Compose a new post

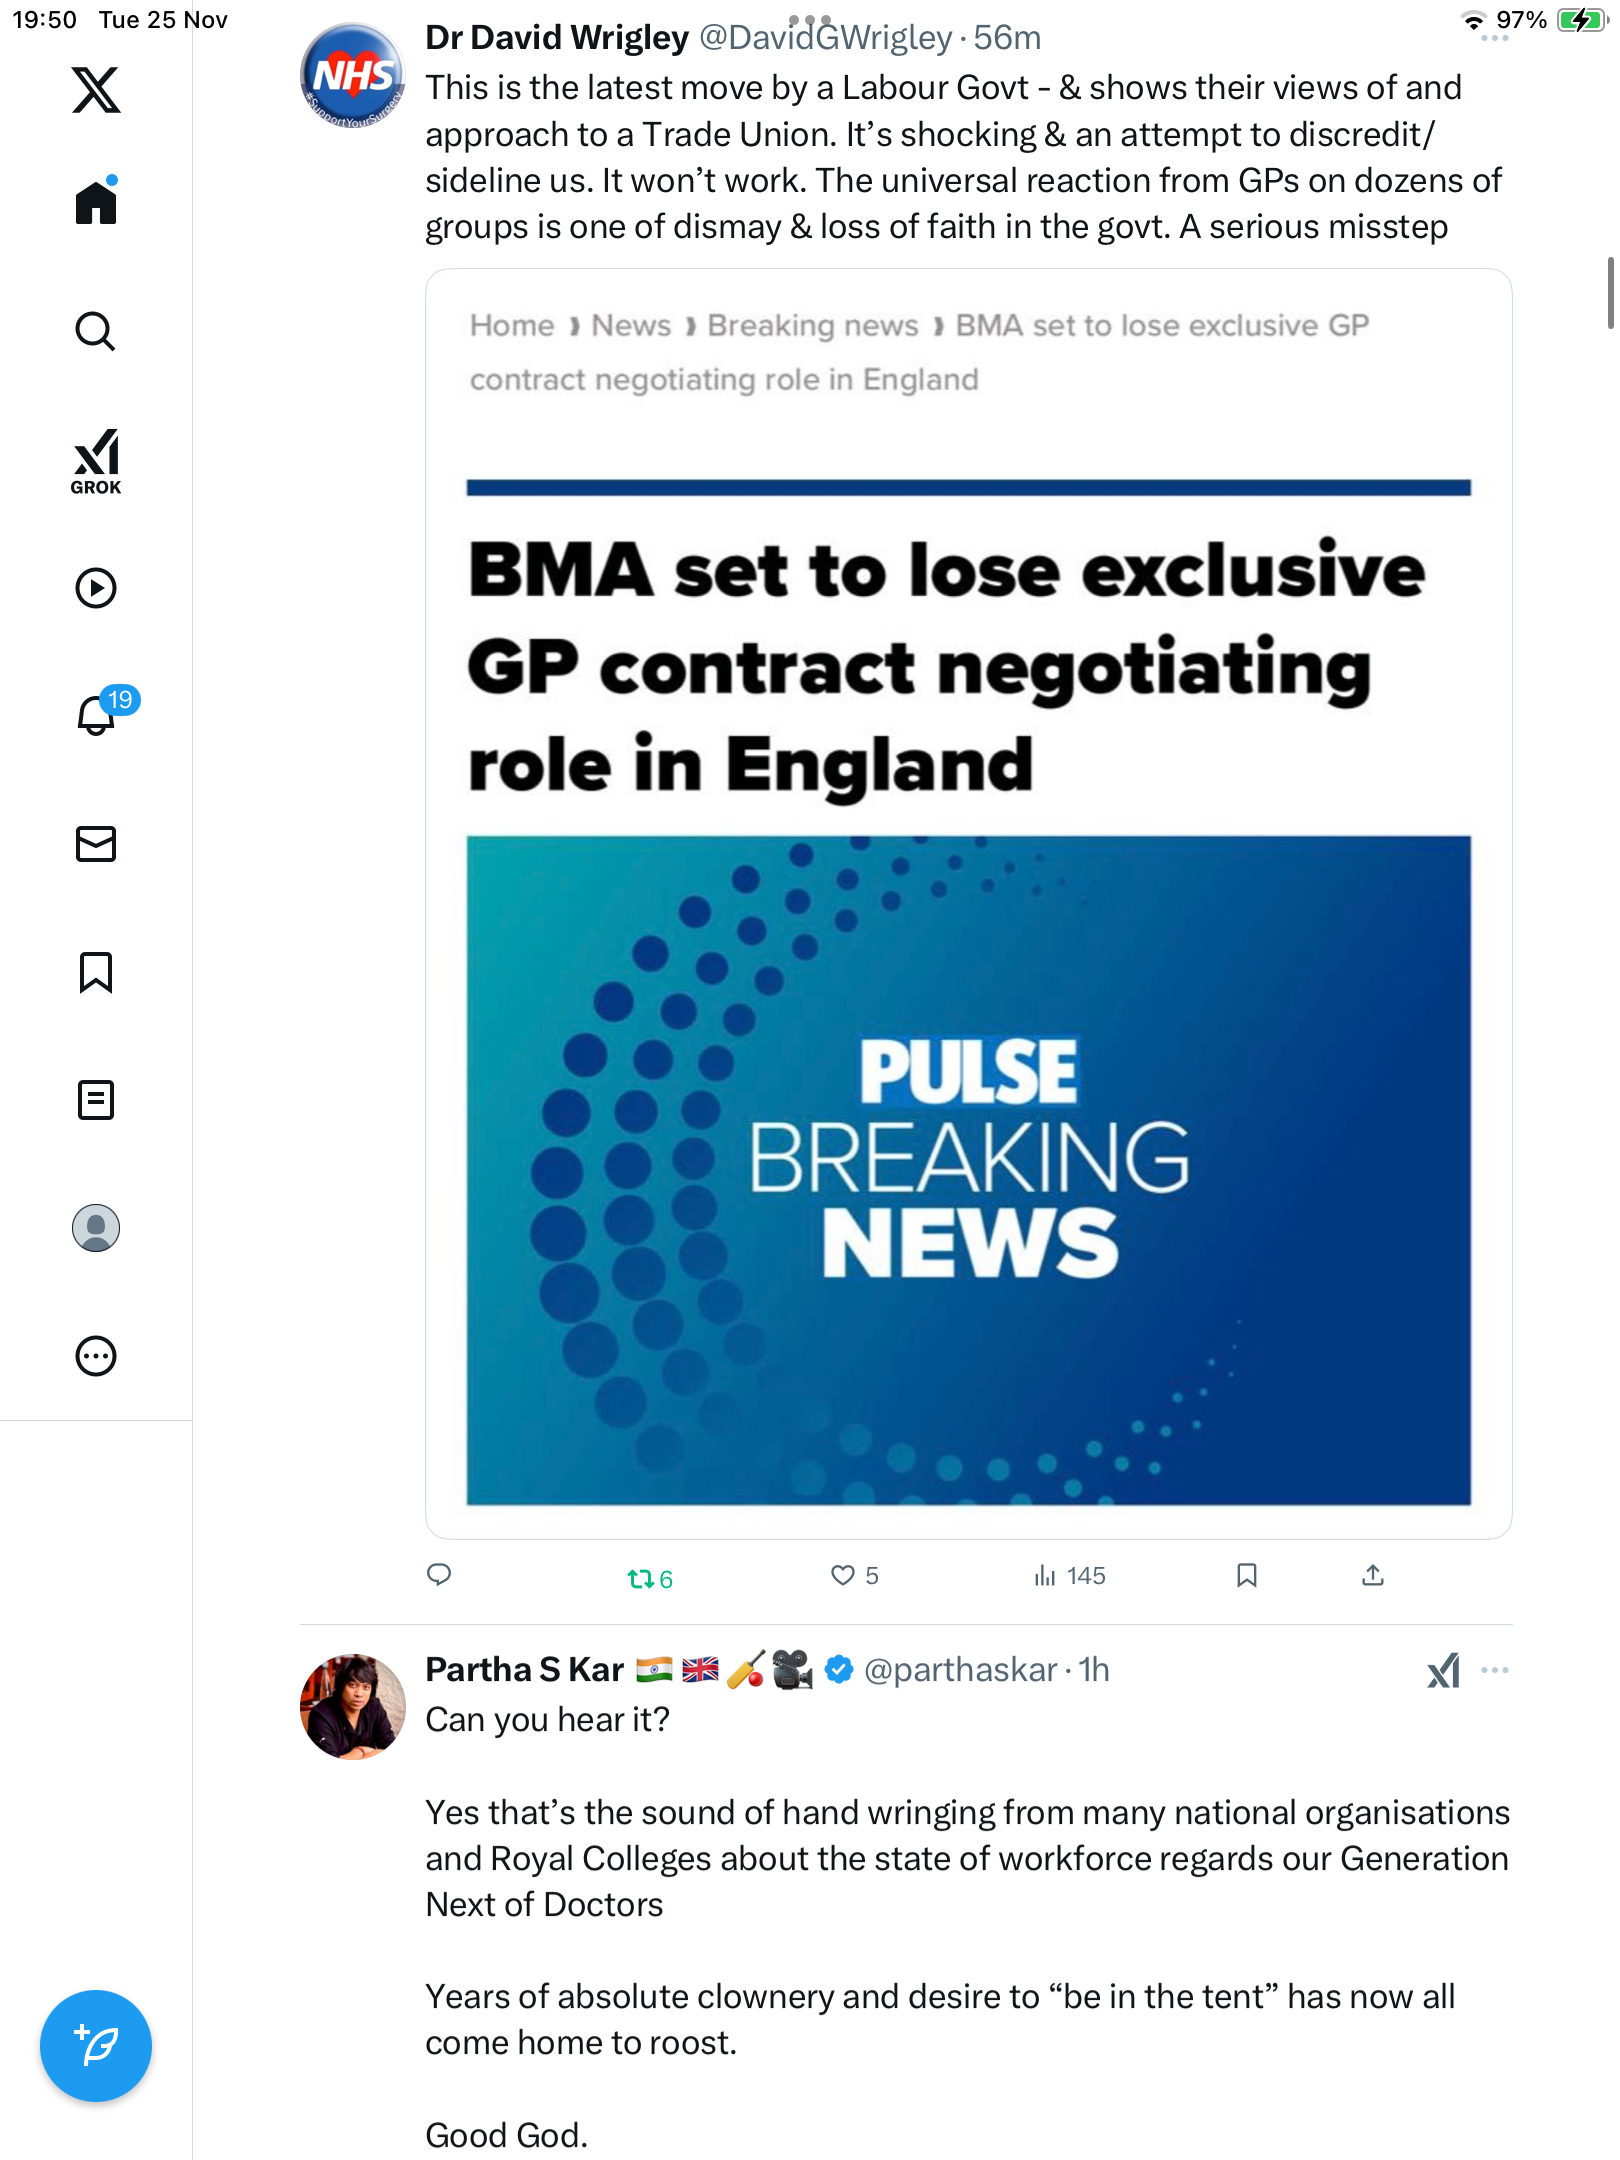(x=96, y=2046)
